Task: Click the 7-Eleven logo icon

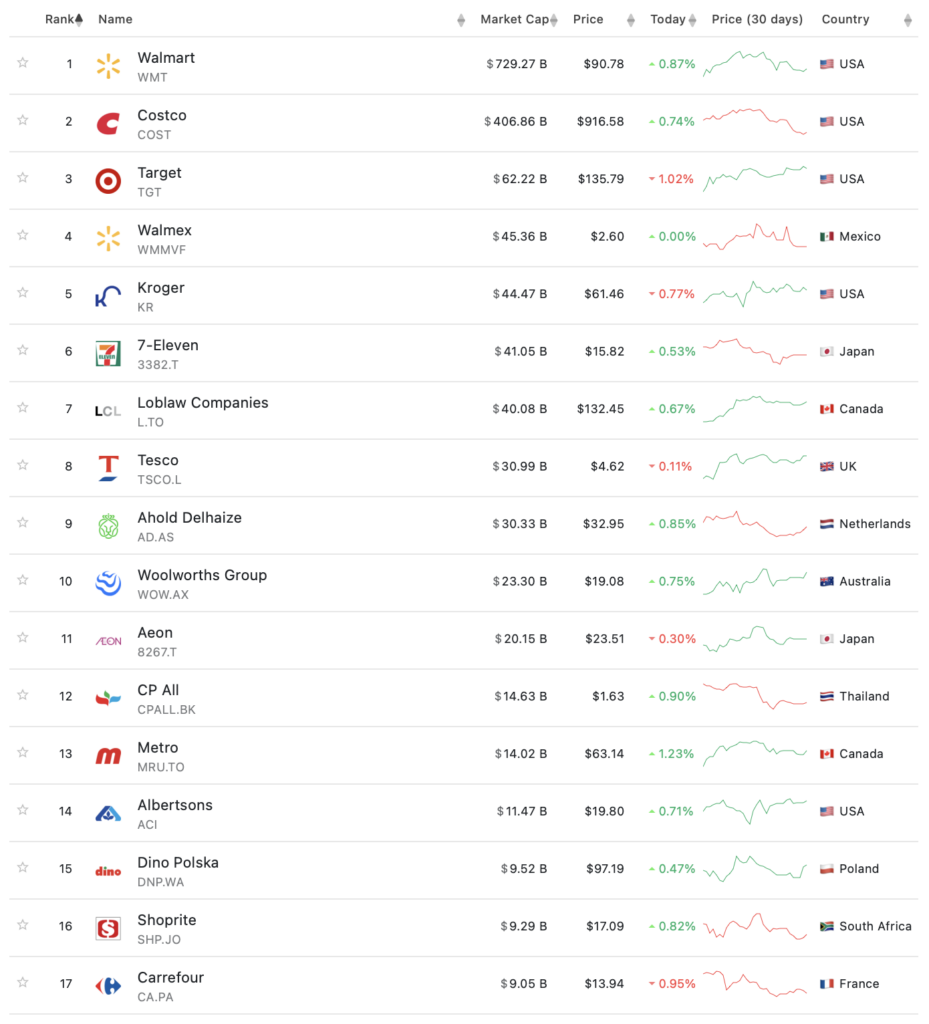Action: click(108, 353)
